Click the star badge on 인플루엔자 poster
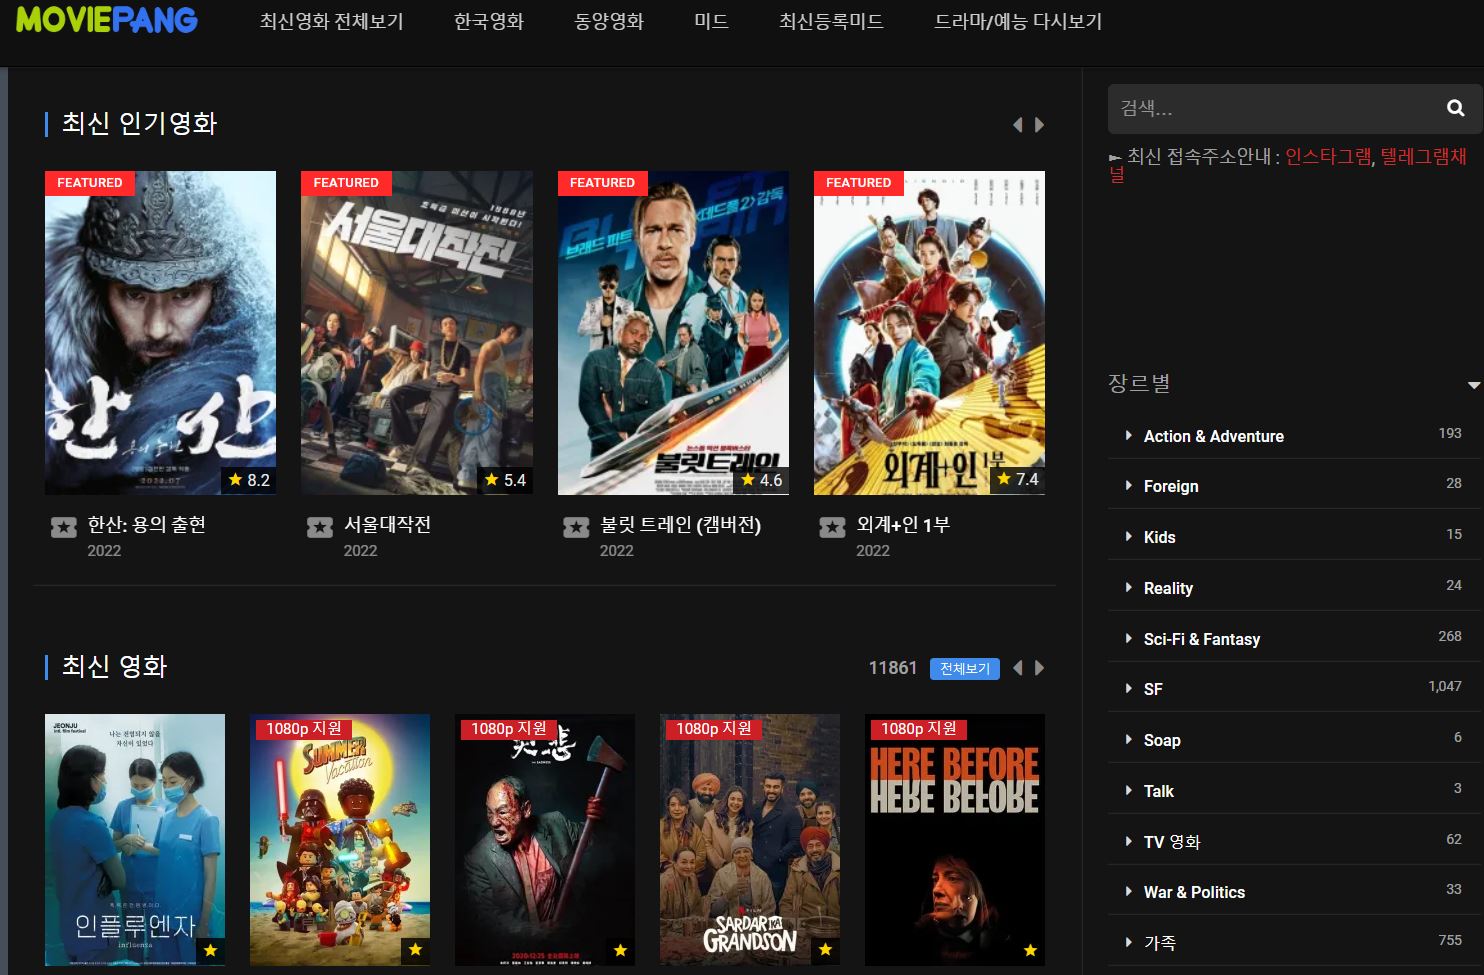The height and width of the screenshot is (975, 1484). [211, 950]
